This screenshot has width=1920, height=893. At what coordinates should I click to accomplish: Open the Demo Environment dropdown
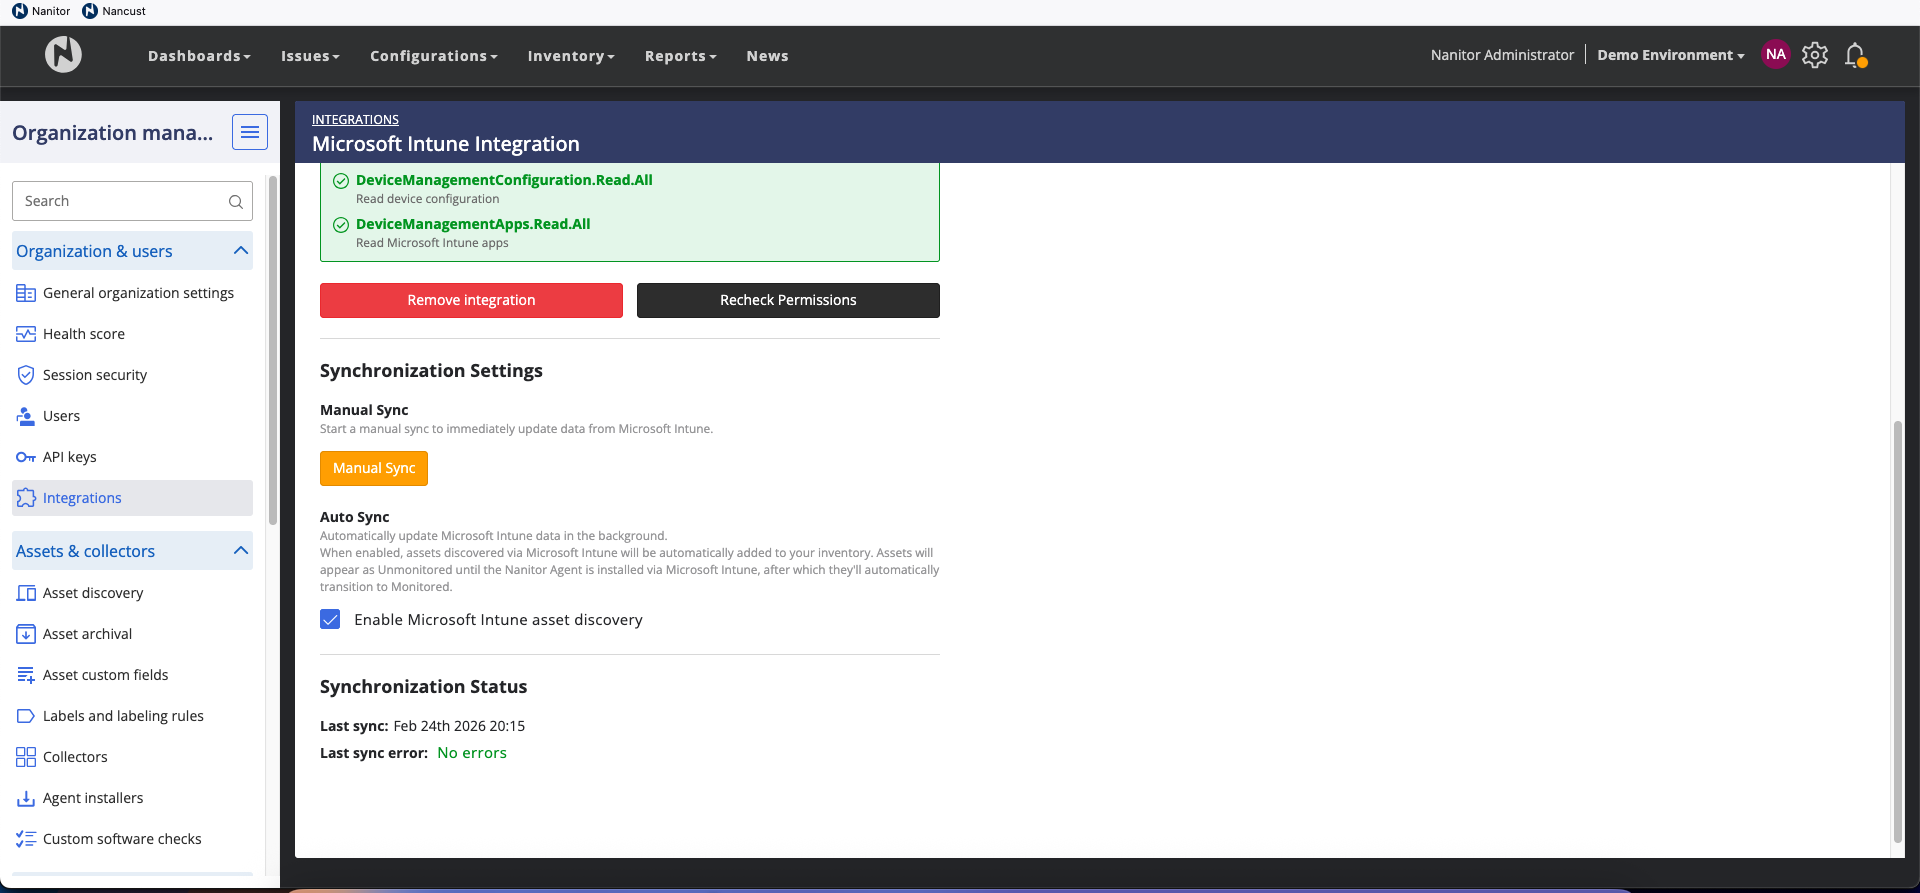pyautogui.click(x=1670, y=55)
